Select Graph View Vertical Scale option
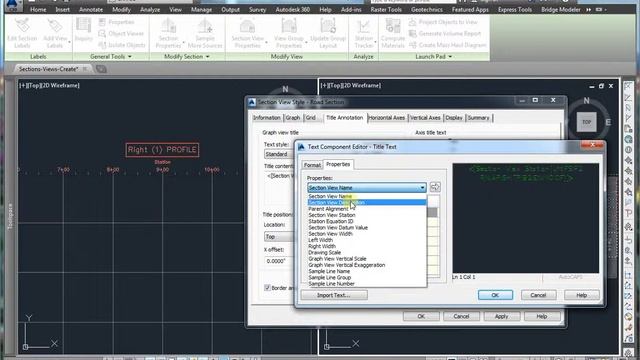The image size is (640, 360). [x=367, y=259]
